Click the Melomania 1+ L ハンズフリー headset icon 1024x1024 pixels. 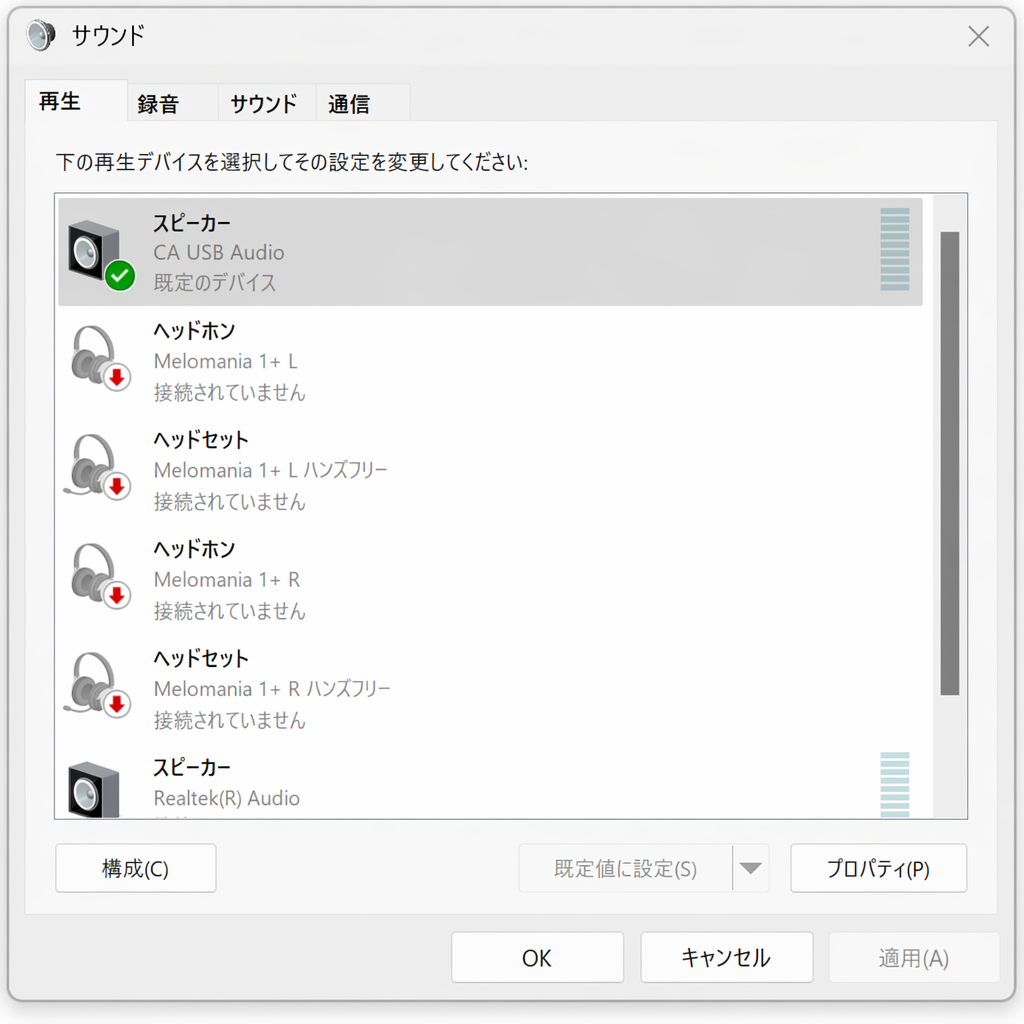[98, 468]
